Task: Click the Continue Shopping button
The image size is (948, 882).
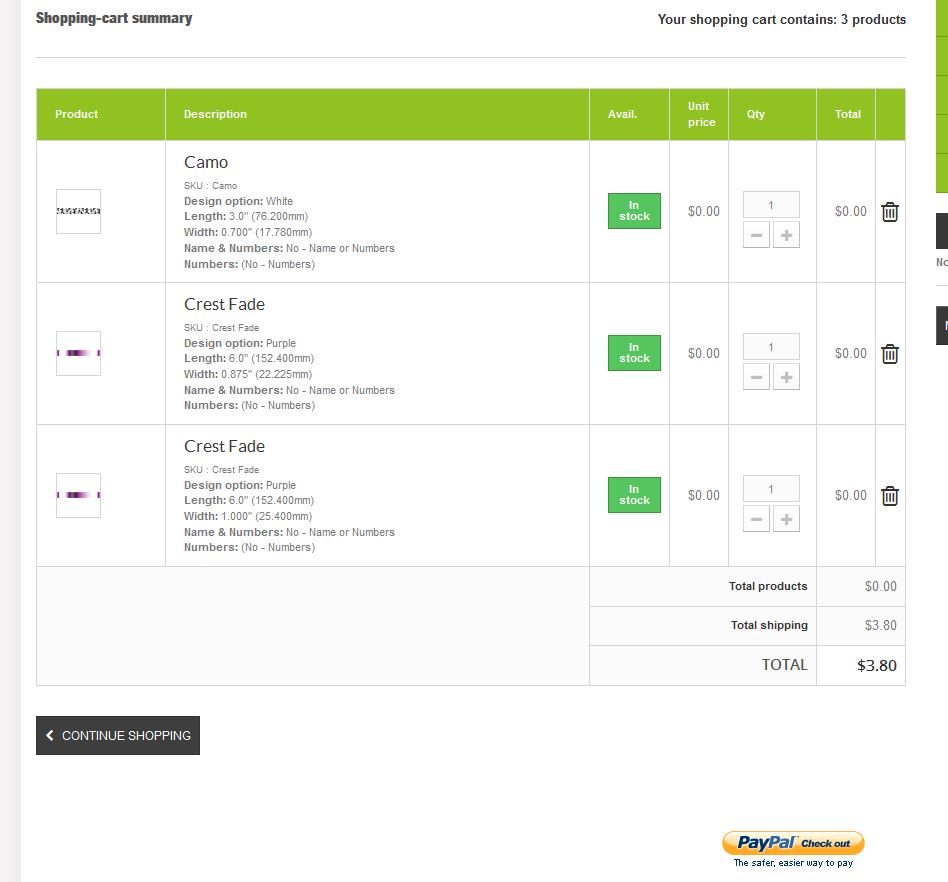Action: tap(118, 736)
